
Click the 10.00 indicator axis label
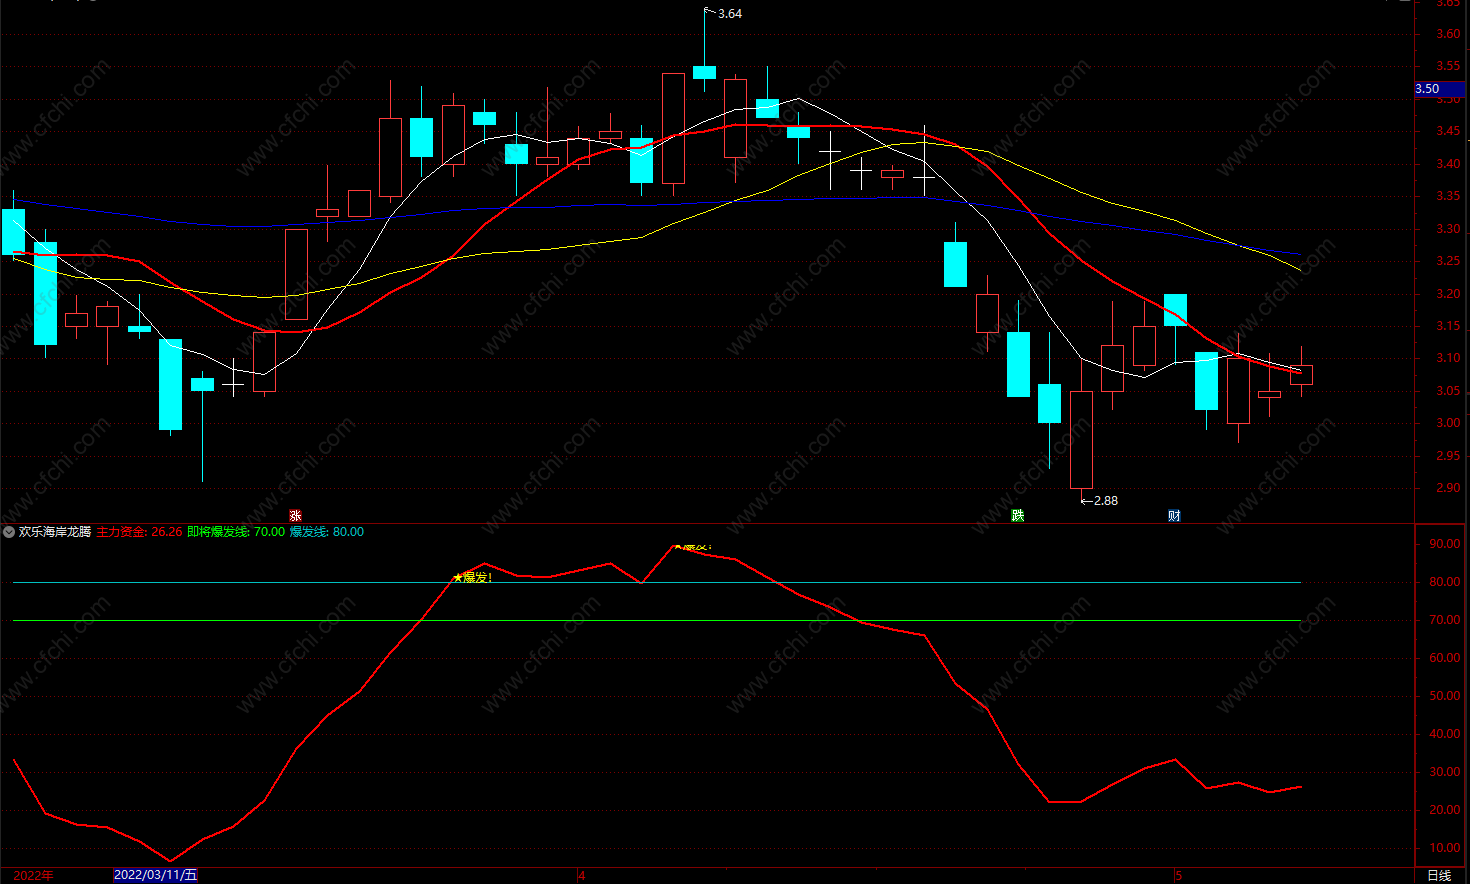click(1445, 848)
